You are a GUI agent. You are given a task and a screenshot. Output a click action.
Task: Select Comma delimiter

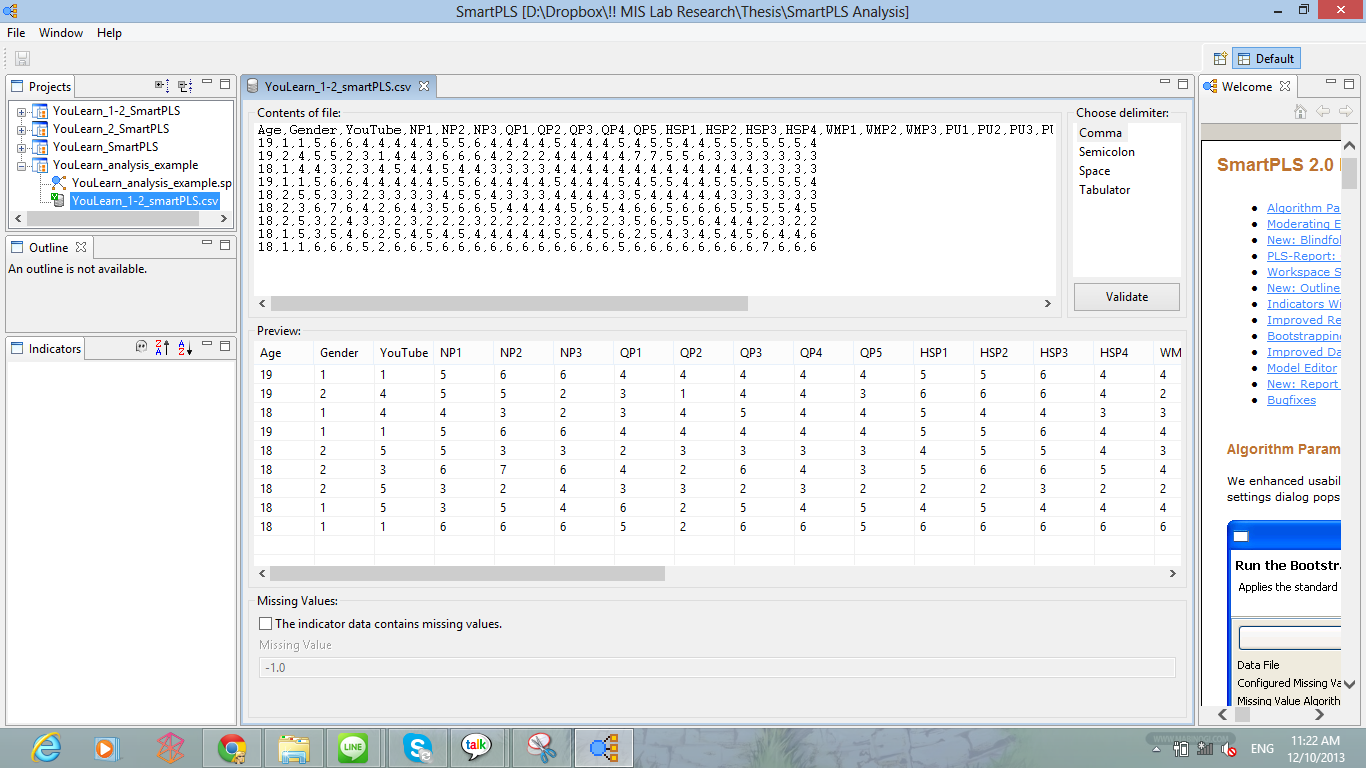click(1100, 133)
